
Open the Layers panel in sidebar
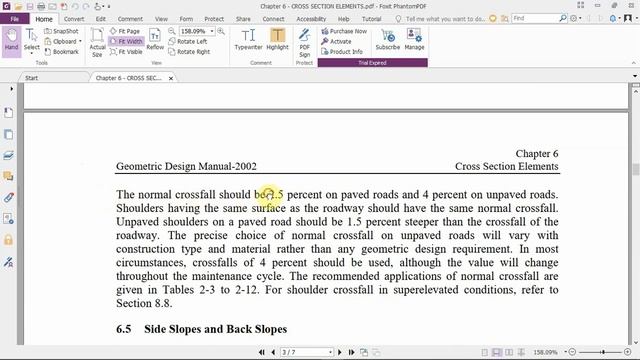8,155
